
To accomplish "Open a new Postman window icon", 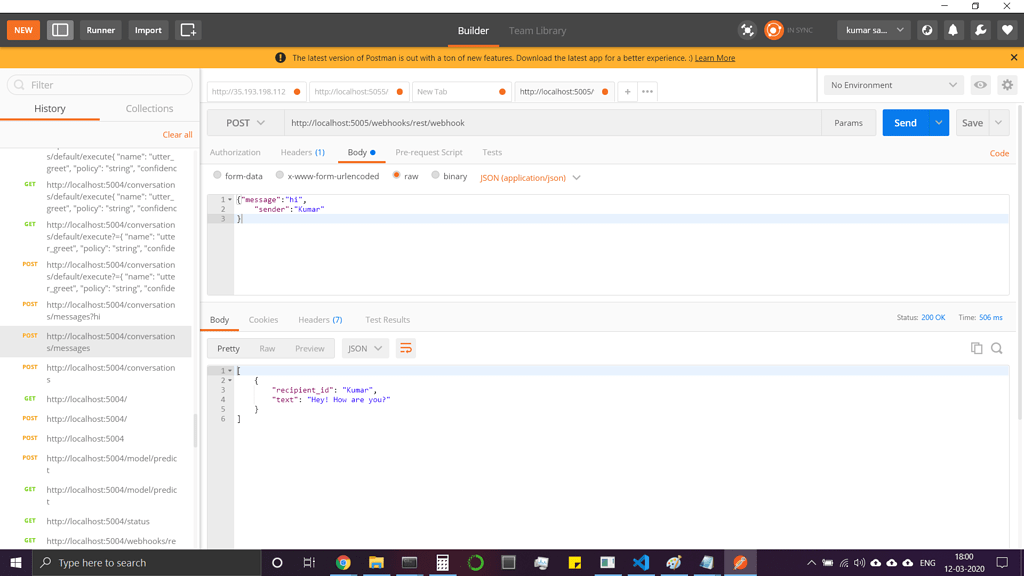I will tap(186, 30).
